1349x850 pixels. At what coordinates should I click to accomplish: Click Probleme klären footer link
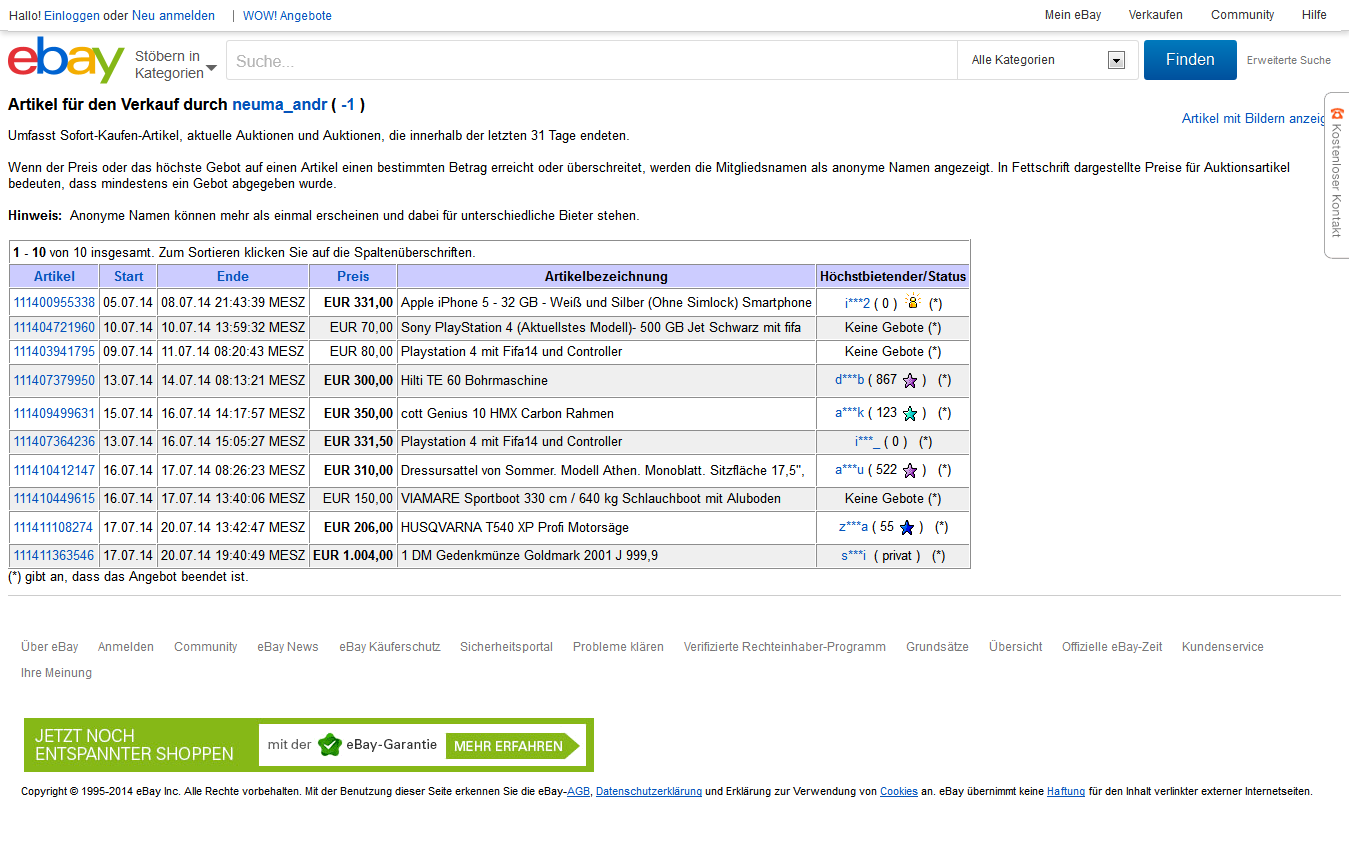click(x=618, y=647)
